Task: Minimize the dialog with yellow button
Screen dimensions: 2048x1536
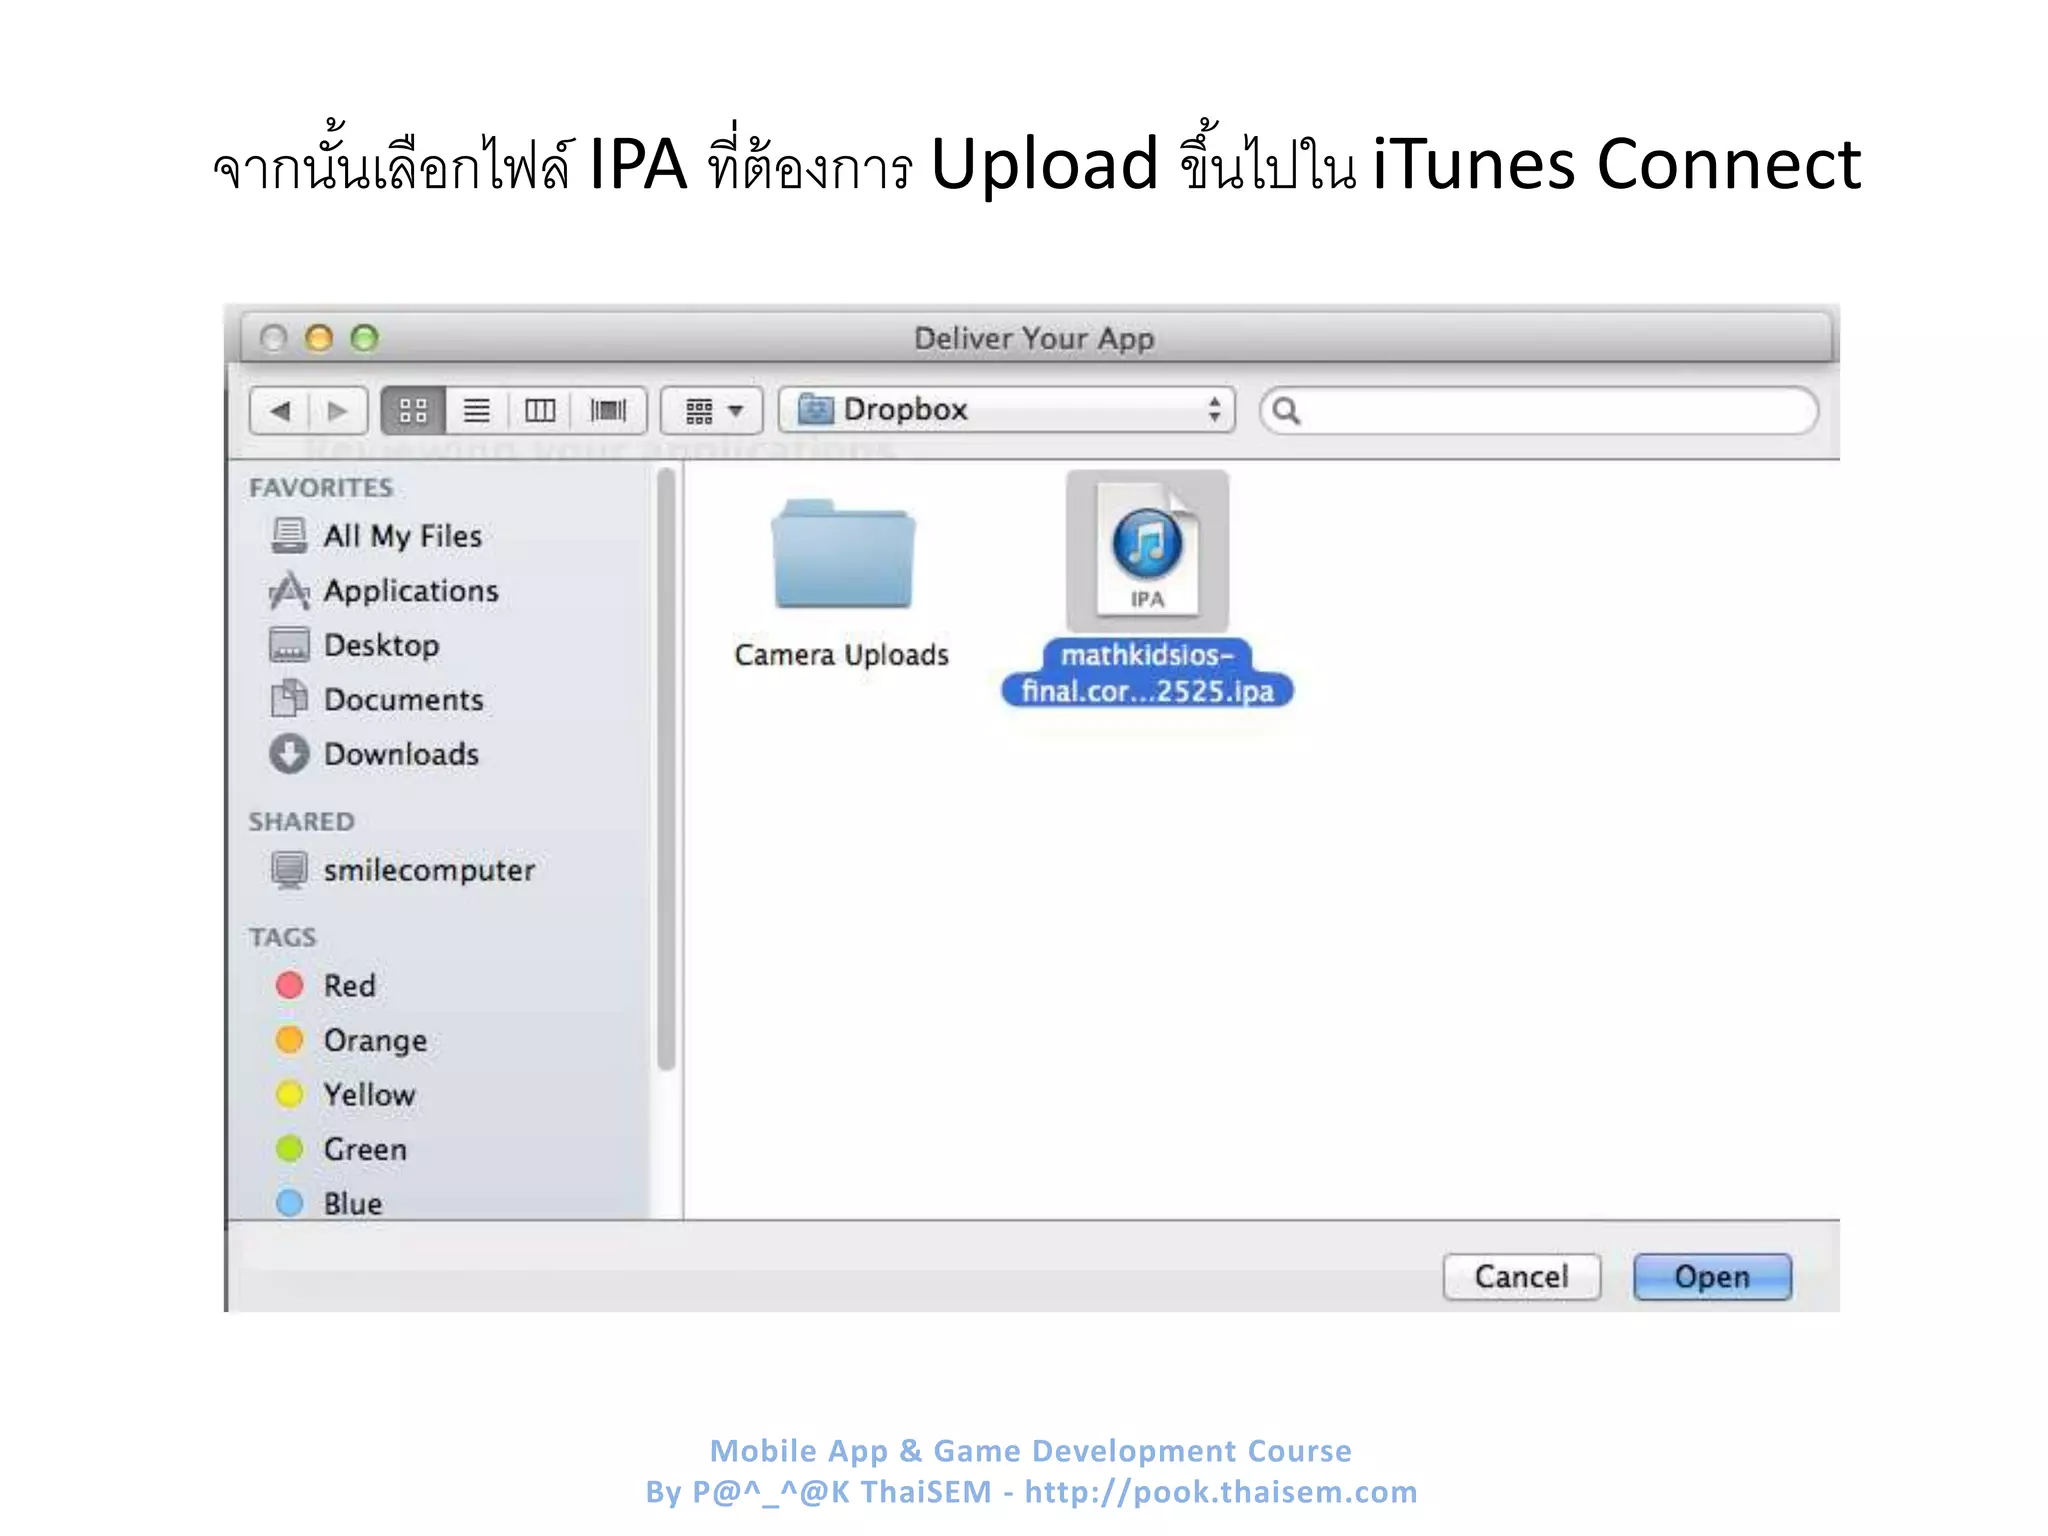Action: pyautogui.click(x=319, y=338)
